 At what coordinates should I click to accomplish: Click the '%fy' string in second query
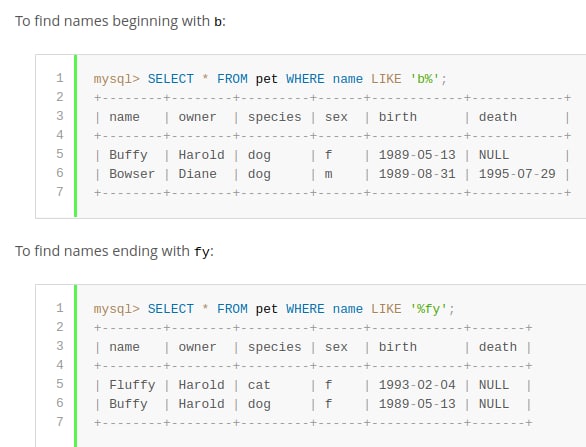[428, 309]
